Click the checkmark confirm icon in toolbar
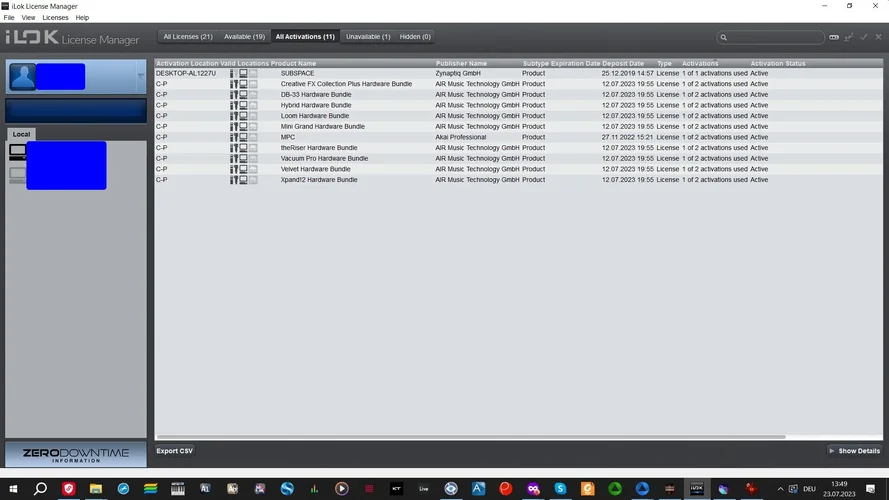Image resolution: width=889 pixels, height=500 pixels. [863, 37]
